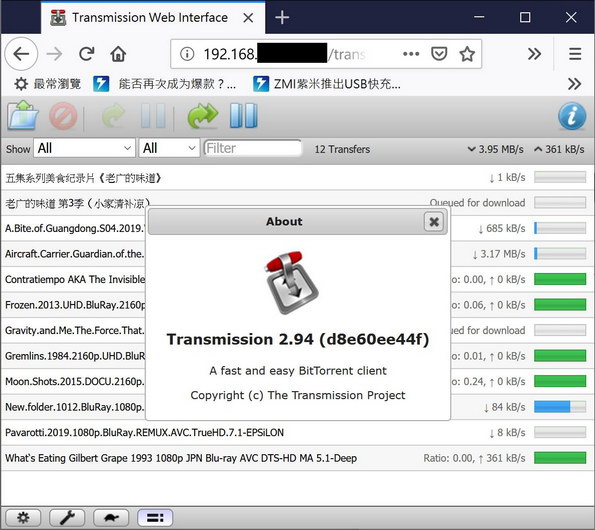This screenshot has height=530, width=595.
Task: Open page actions three-dot menu
Action: point(411,54)
